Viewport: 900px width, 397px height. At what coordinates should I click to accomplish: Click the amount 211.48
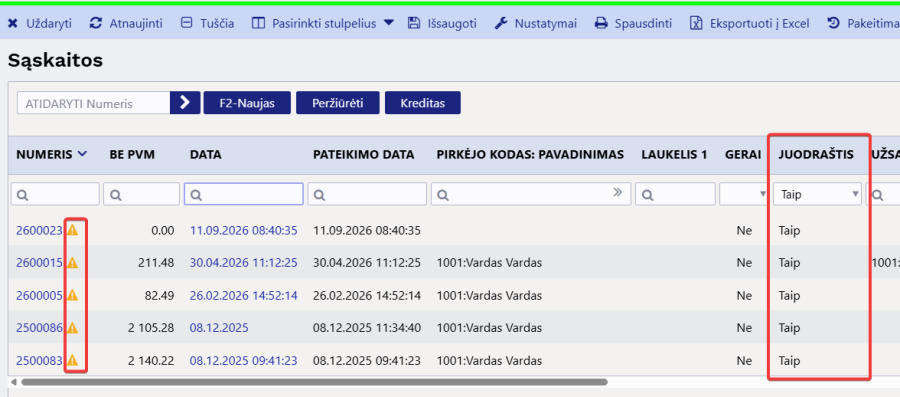pyautogui.click(x=156, y=263)
